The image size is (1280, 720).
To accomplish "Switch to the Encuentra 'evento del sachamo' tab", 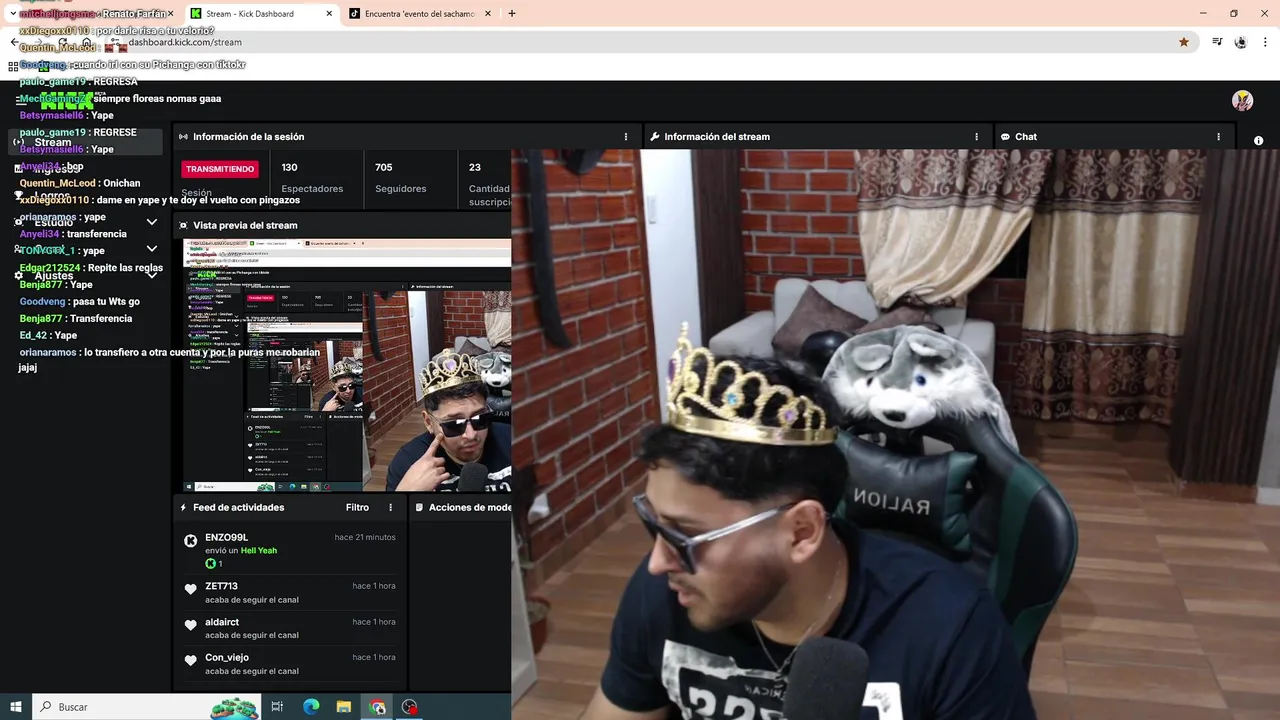I will [420, 14].
